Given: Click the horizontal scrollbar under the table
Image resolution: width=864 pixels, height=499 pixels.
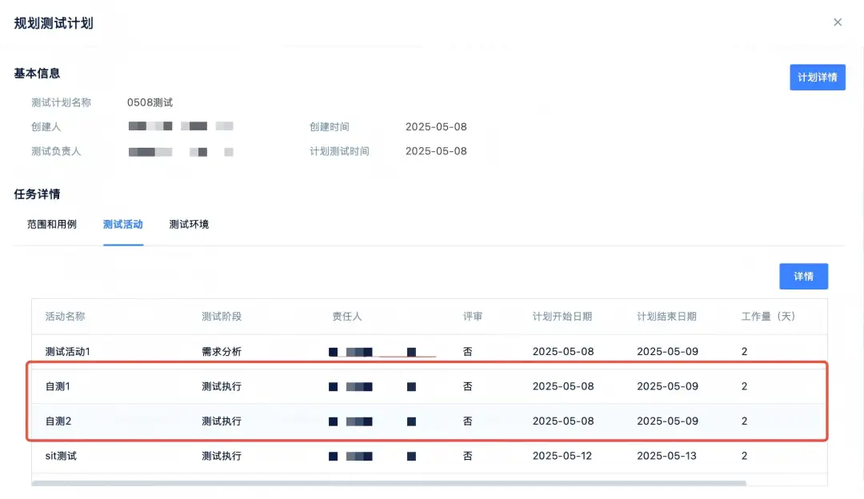Looking at the screenshot, I should [389, 484].
